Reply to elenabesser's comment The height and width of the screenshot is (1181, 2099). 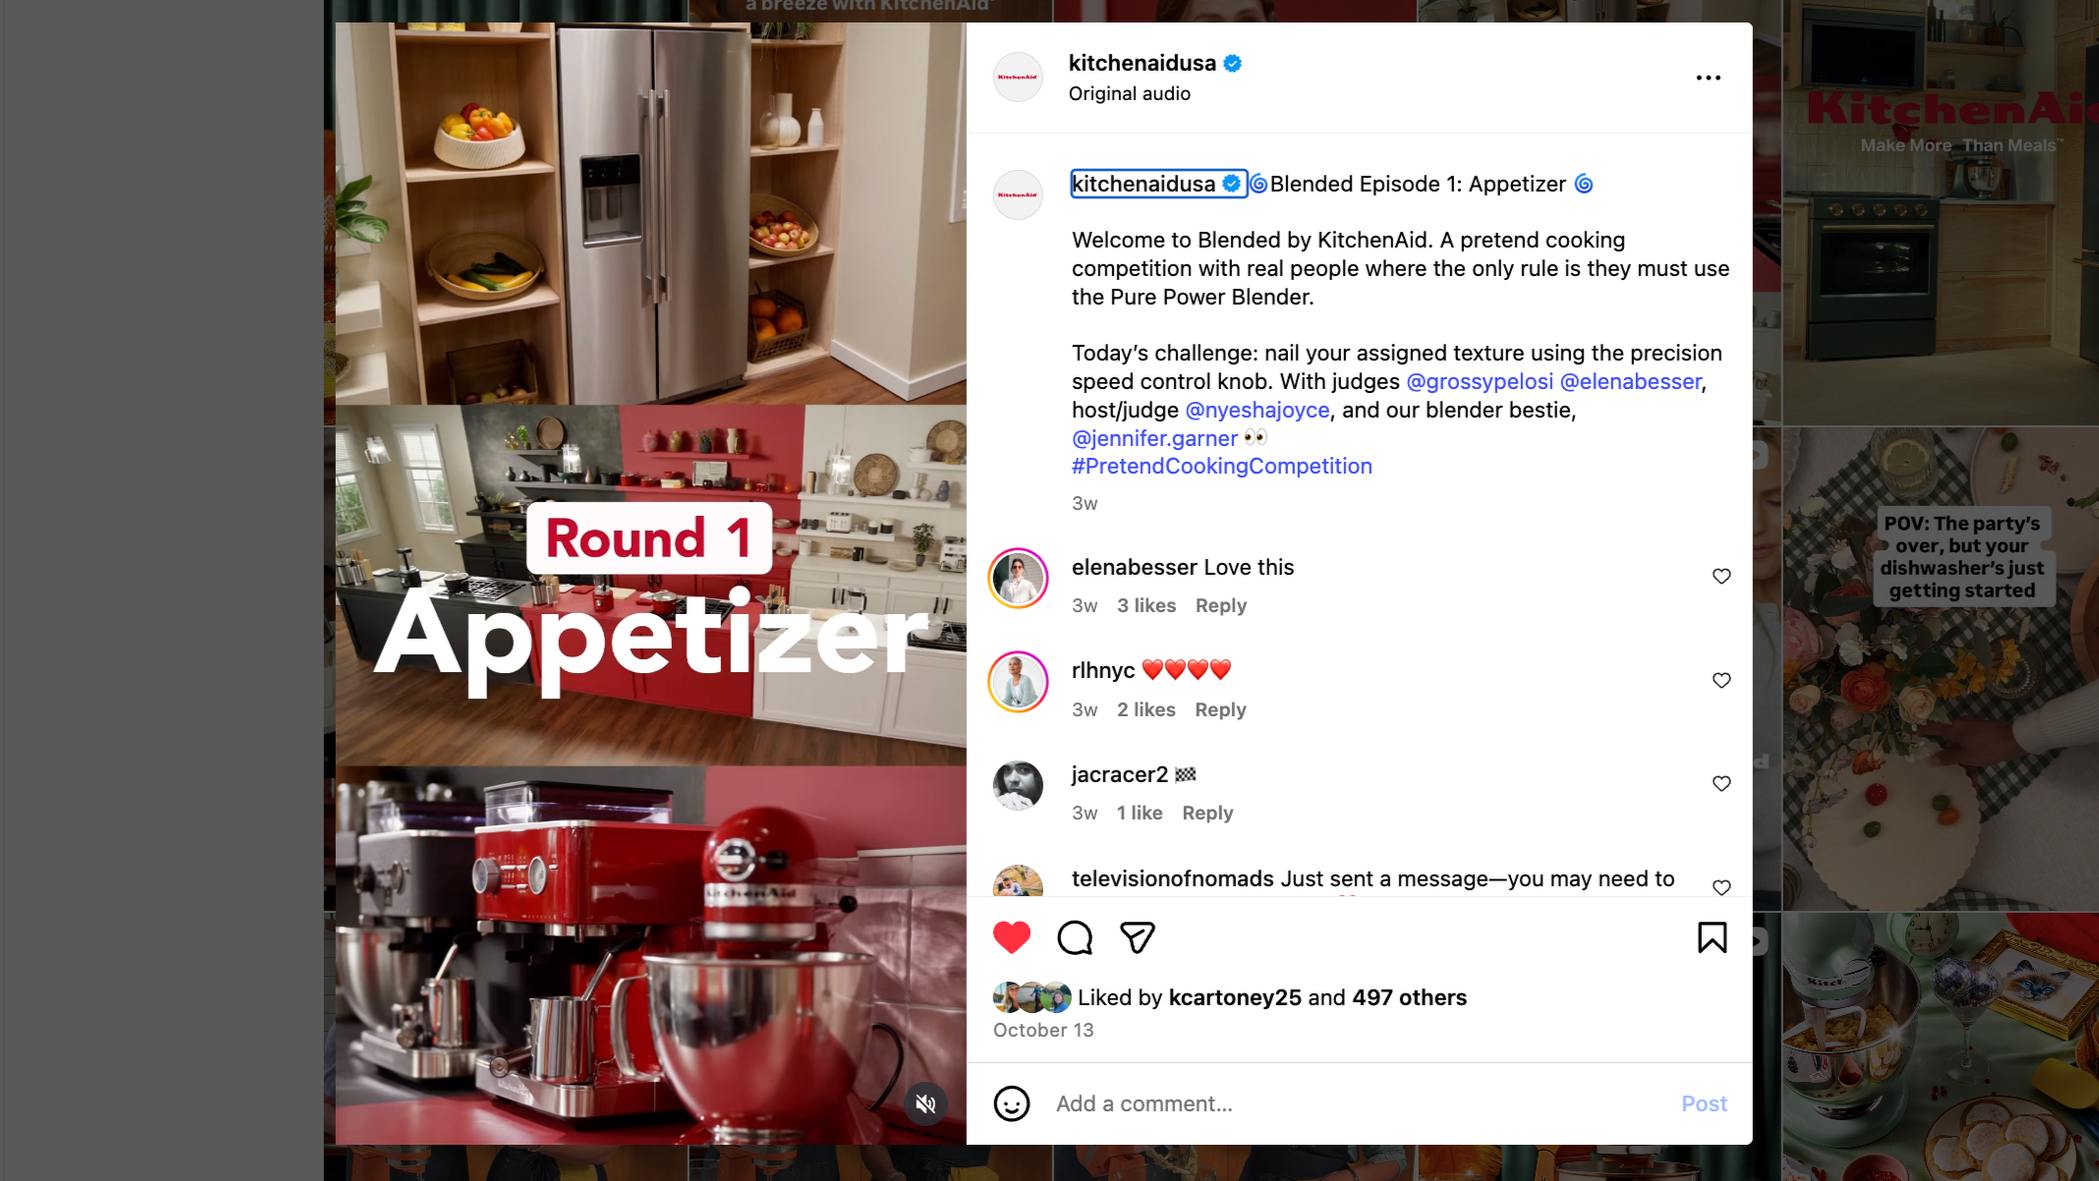click(x=1220, y=605)
